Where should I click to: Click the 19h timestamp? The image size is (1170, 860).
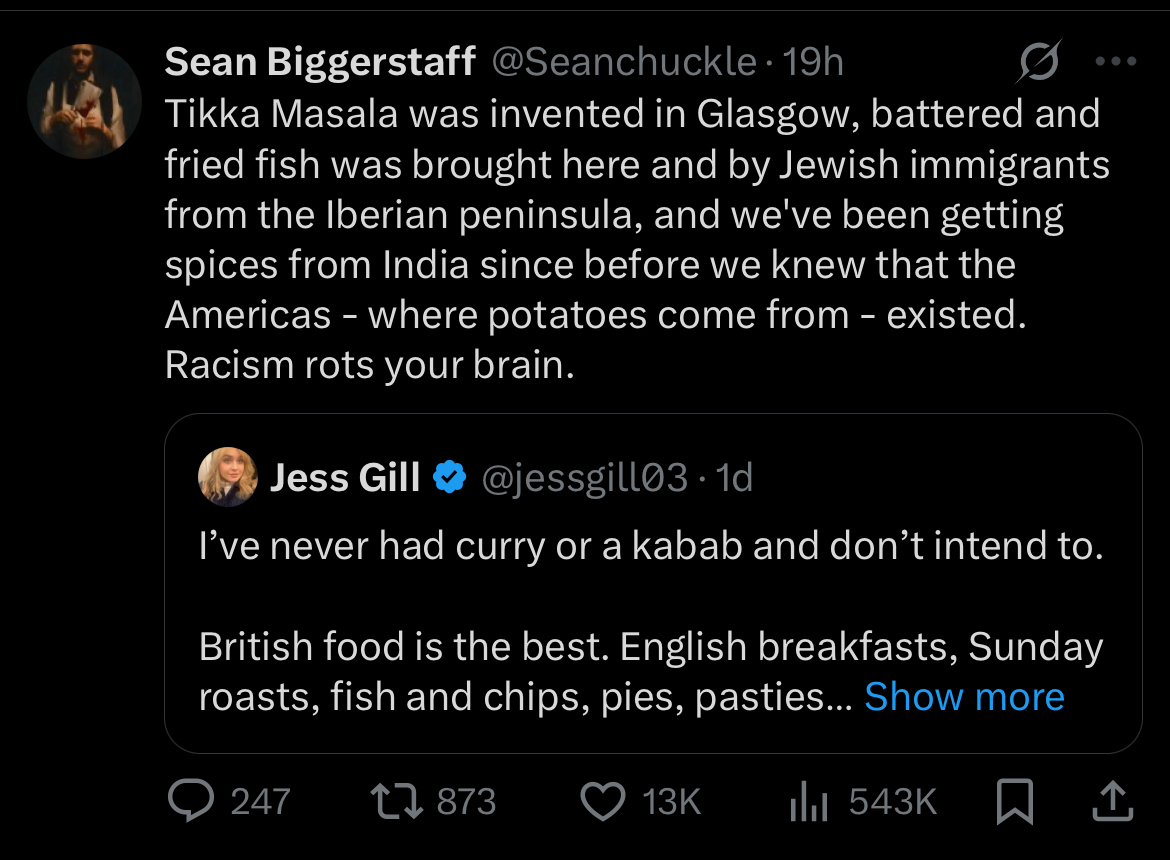[x=813, y=63]
